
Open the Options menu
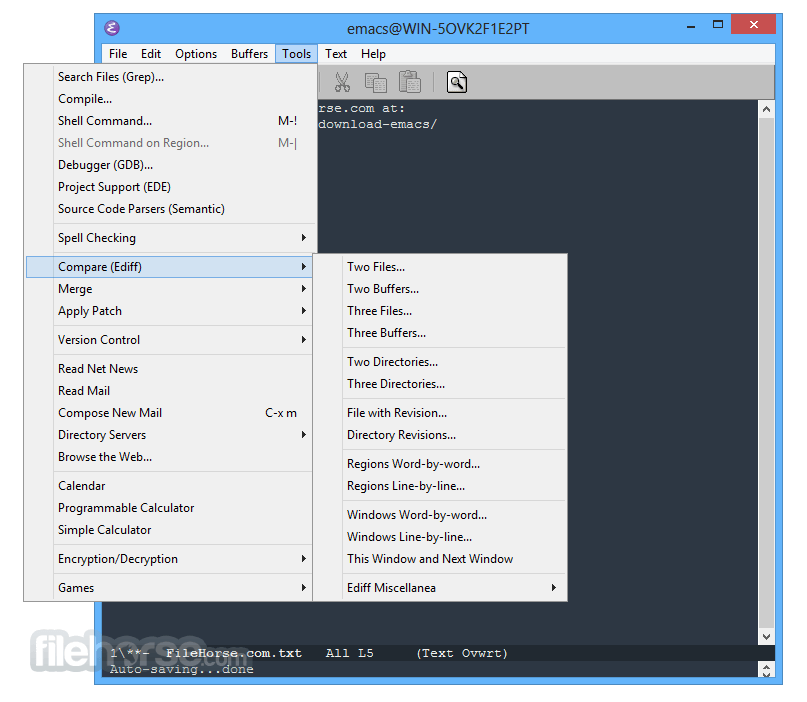click(x=196, y=54)
